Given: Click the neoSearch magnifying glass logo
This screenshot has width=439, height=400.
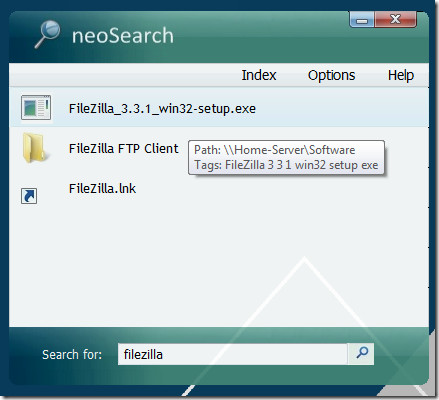Looking at the screenshot, I should pos(48,34).
